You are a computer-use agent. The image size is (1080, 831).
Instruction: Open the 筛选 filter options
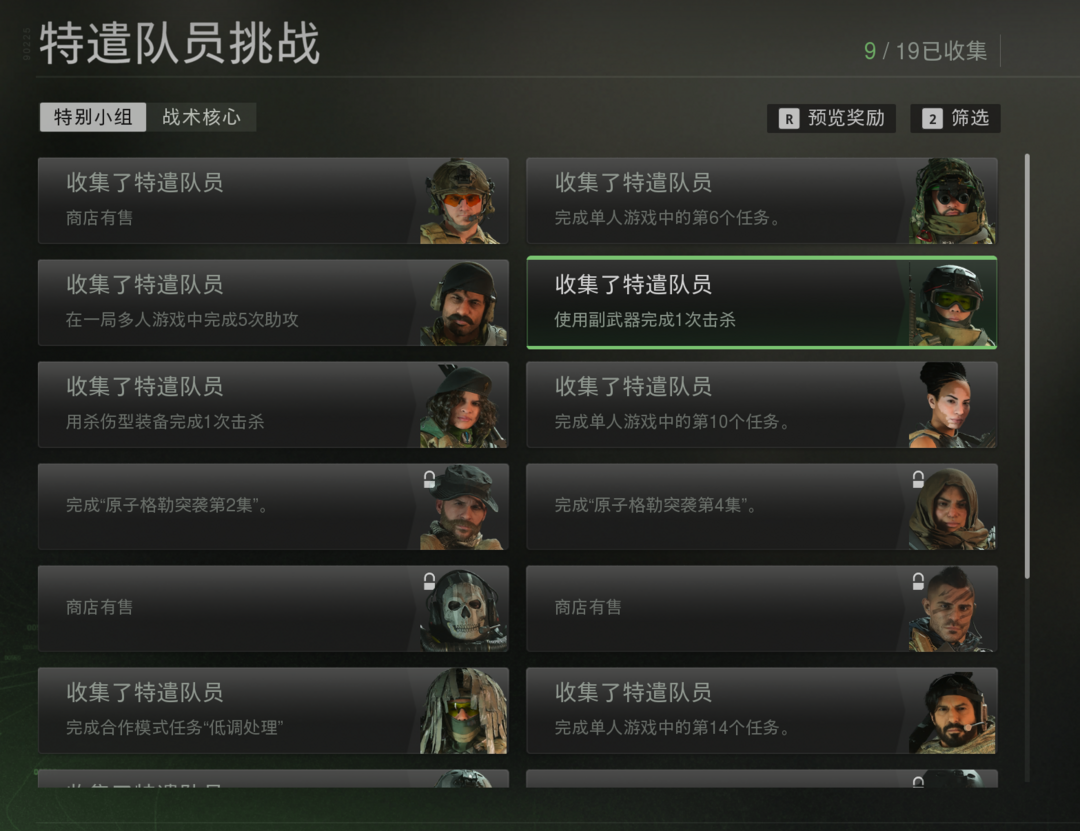pos(955,119)
